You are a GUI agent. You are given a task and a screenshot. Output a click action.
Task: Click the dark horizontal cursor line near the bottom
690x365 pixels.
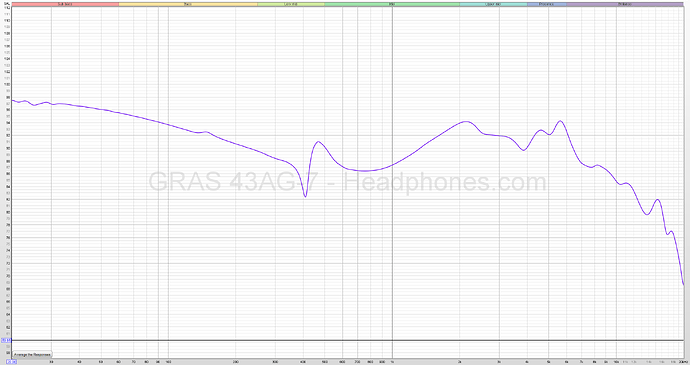(x=348, y=340)
